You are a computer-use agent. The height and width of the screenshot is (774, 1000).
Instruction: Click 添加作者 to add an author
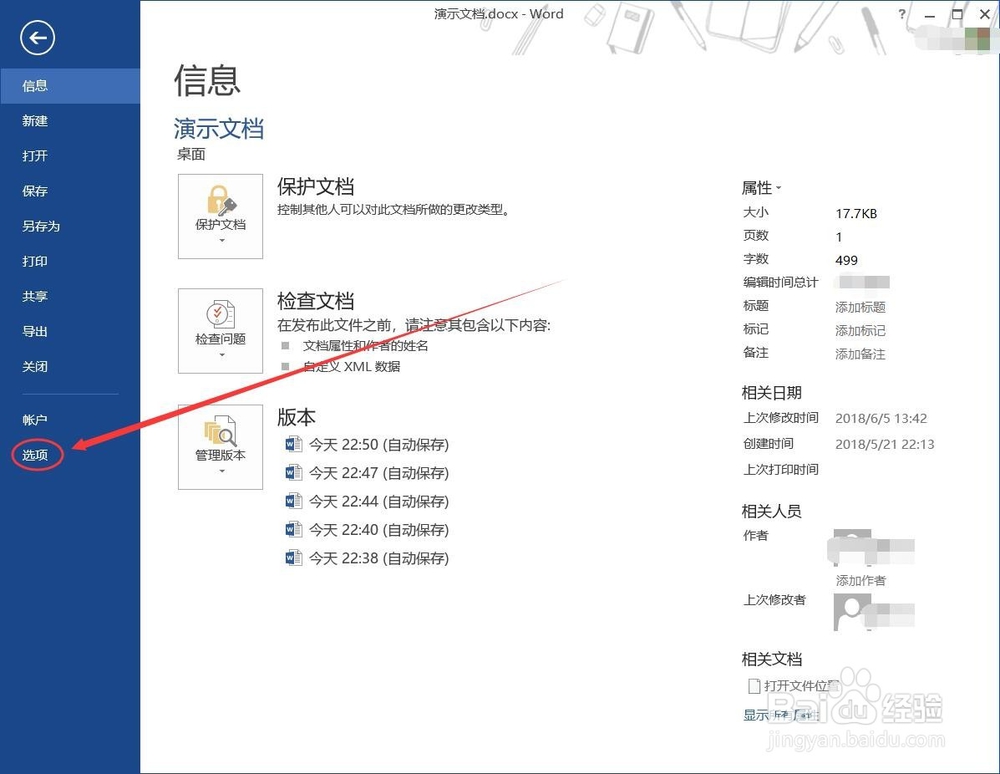point(861,580)
